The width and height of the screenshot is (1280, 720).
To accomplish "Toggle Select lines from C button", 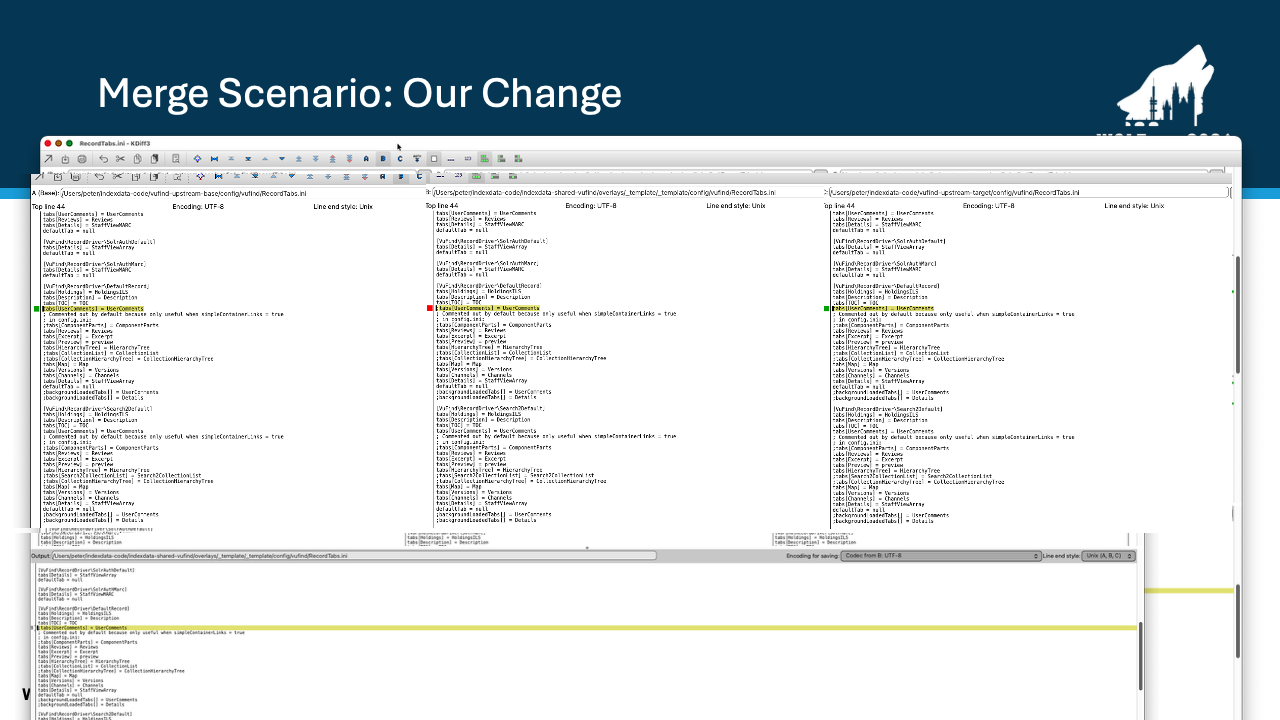I will coord(400,159).
